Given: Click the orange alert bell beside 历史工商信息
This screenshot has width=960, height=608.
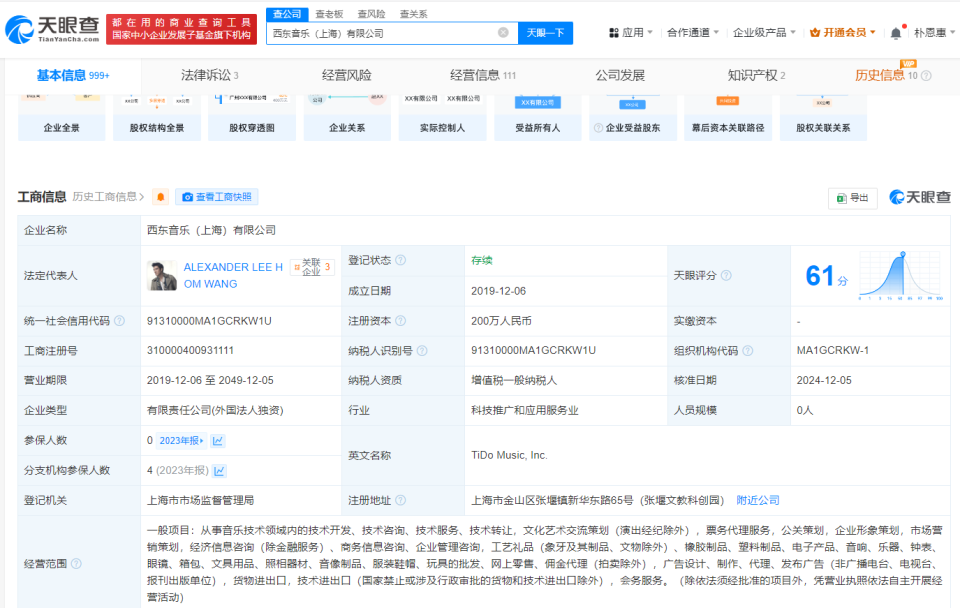Looking at the screenshot, I should point(160,197).
